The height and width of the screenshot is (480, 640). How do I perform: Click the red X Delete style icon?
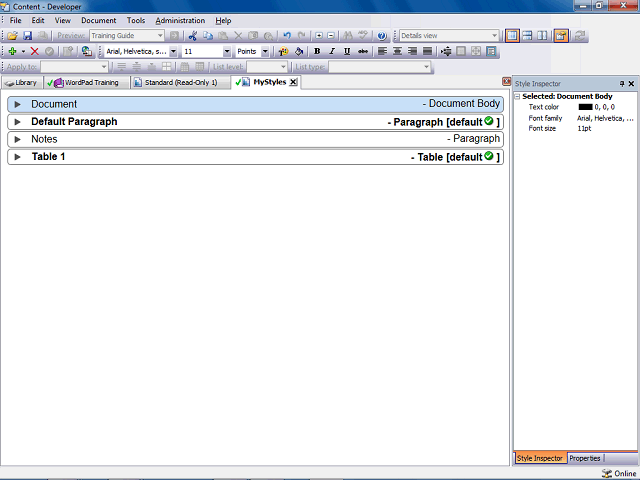35,51
